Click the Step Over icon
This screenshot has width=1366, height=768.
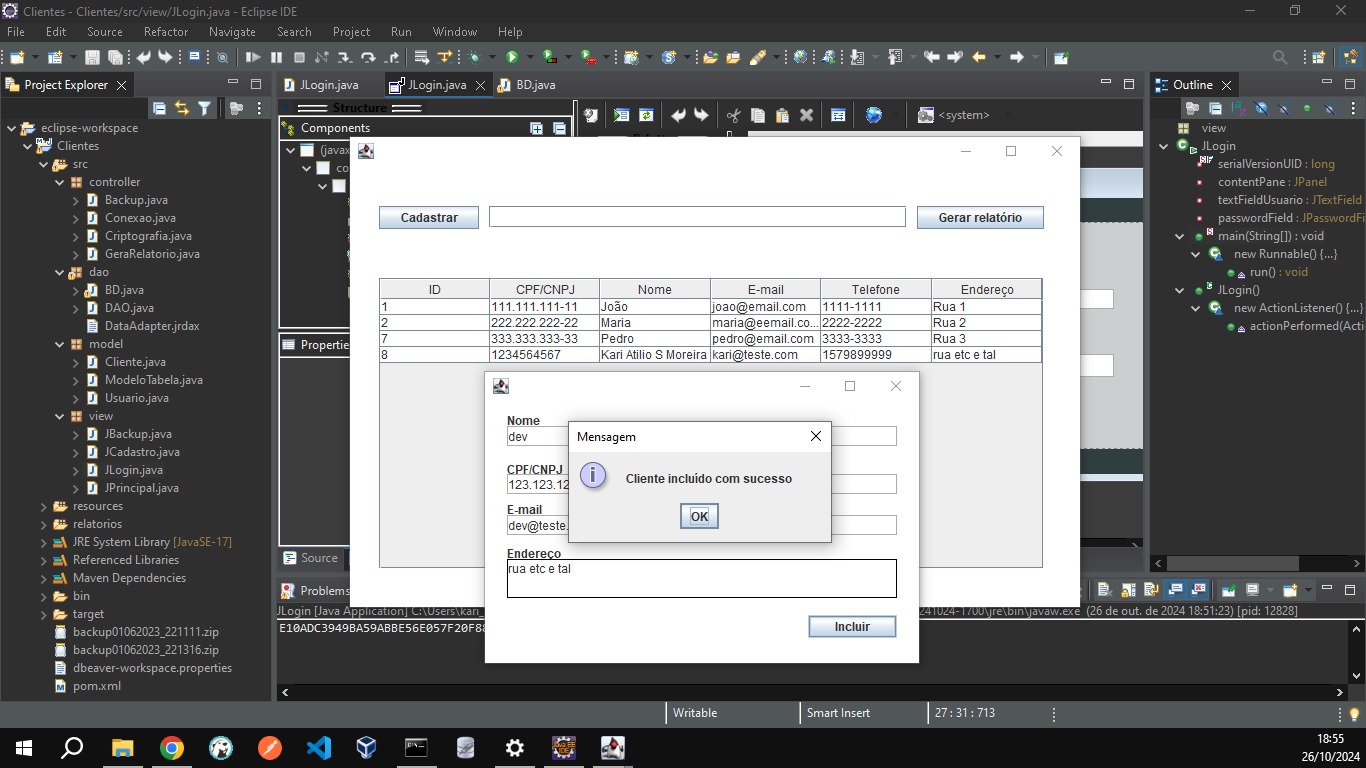click(x=368, y=57)
